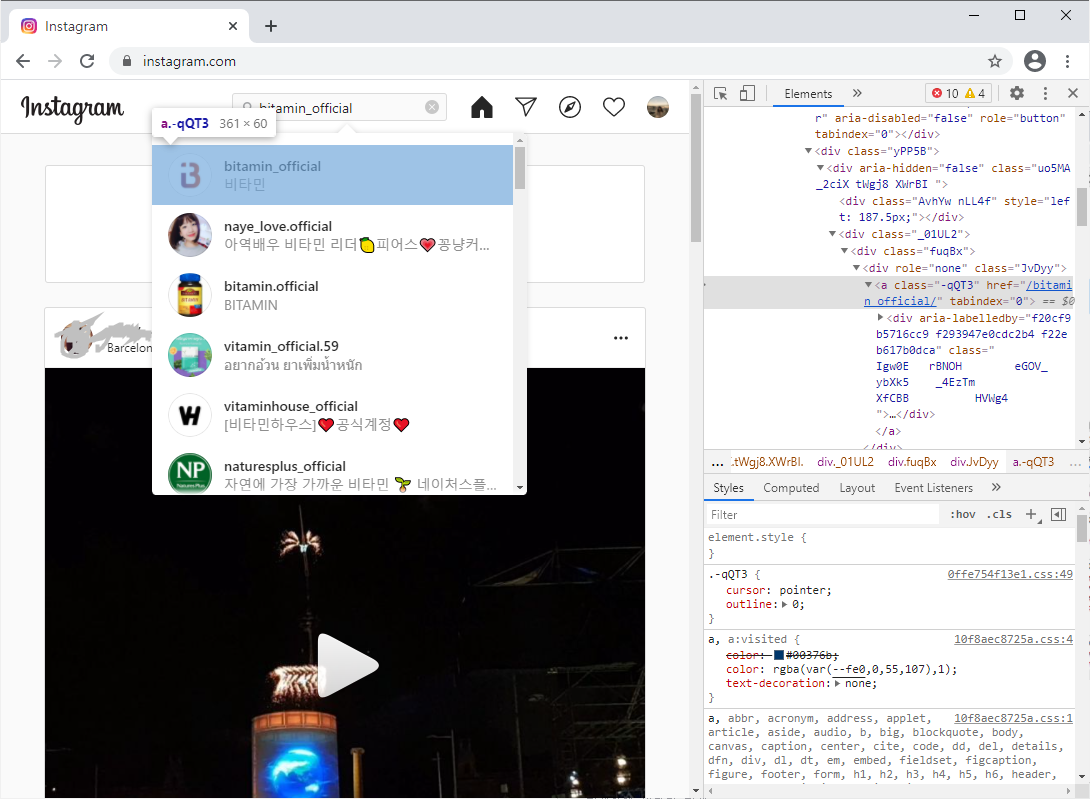Image resolution: width=1090 pixels, height=799 pixels.
Task: Select bitamin.official search result
Action: click(x=332, y=295)
